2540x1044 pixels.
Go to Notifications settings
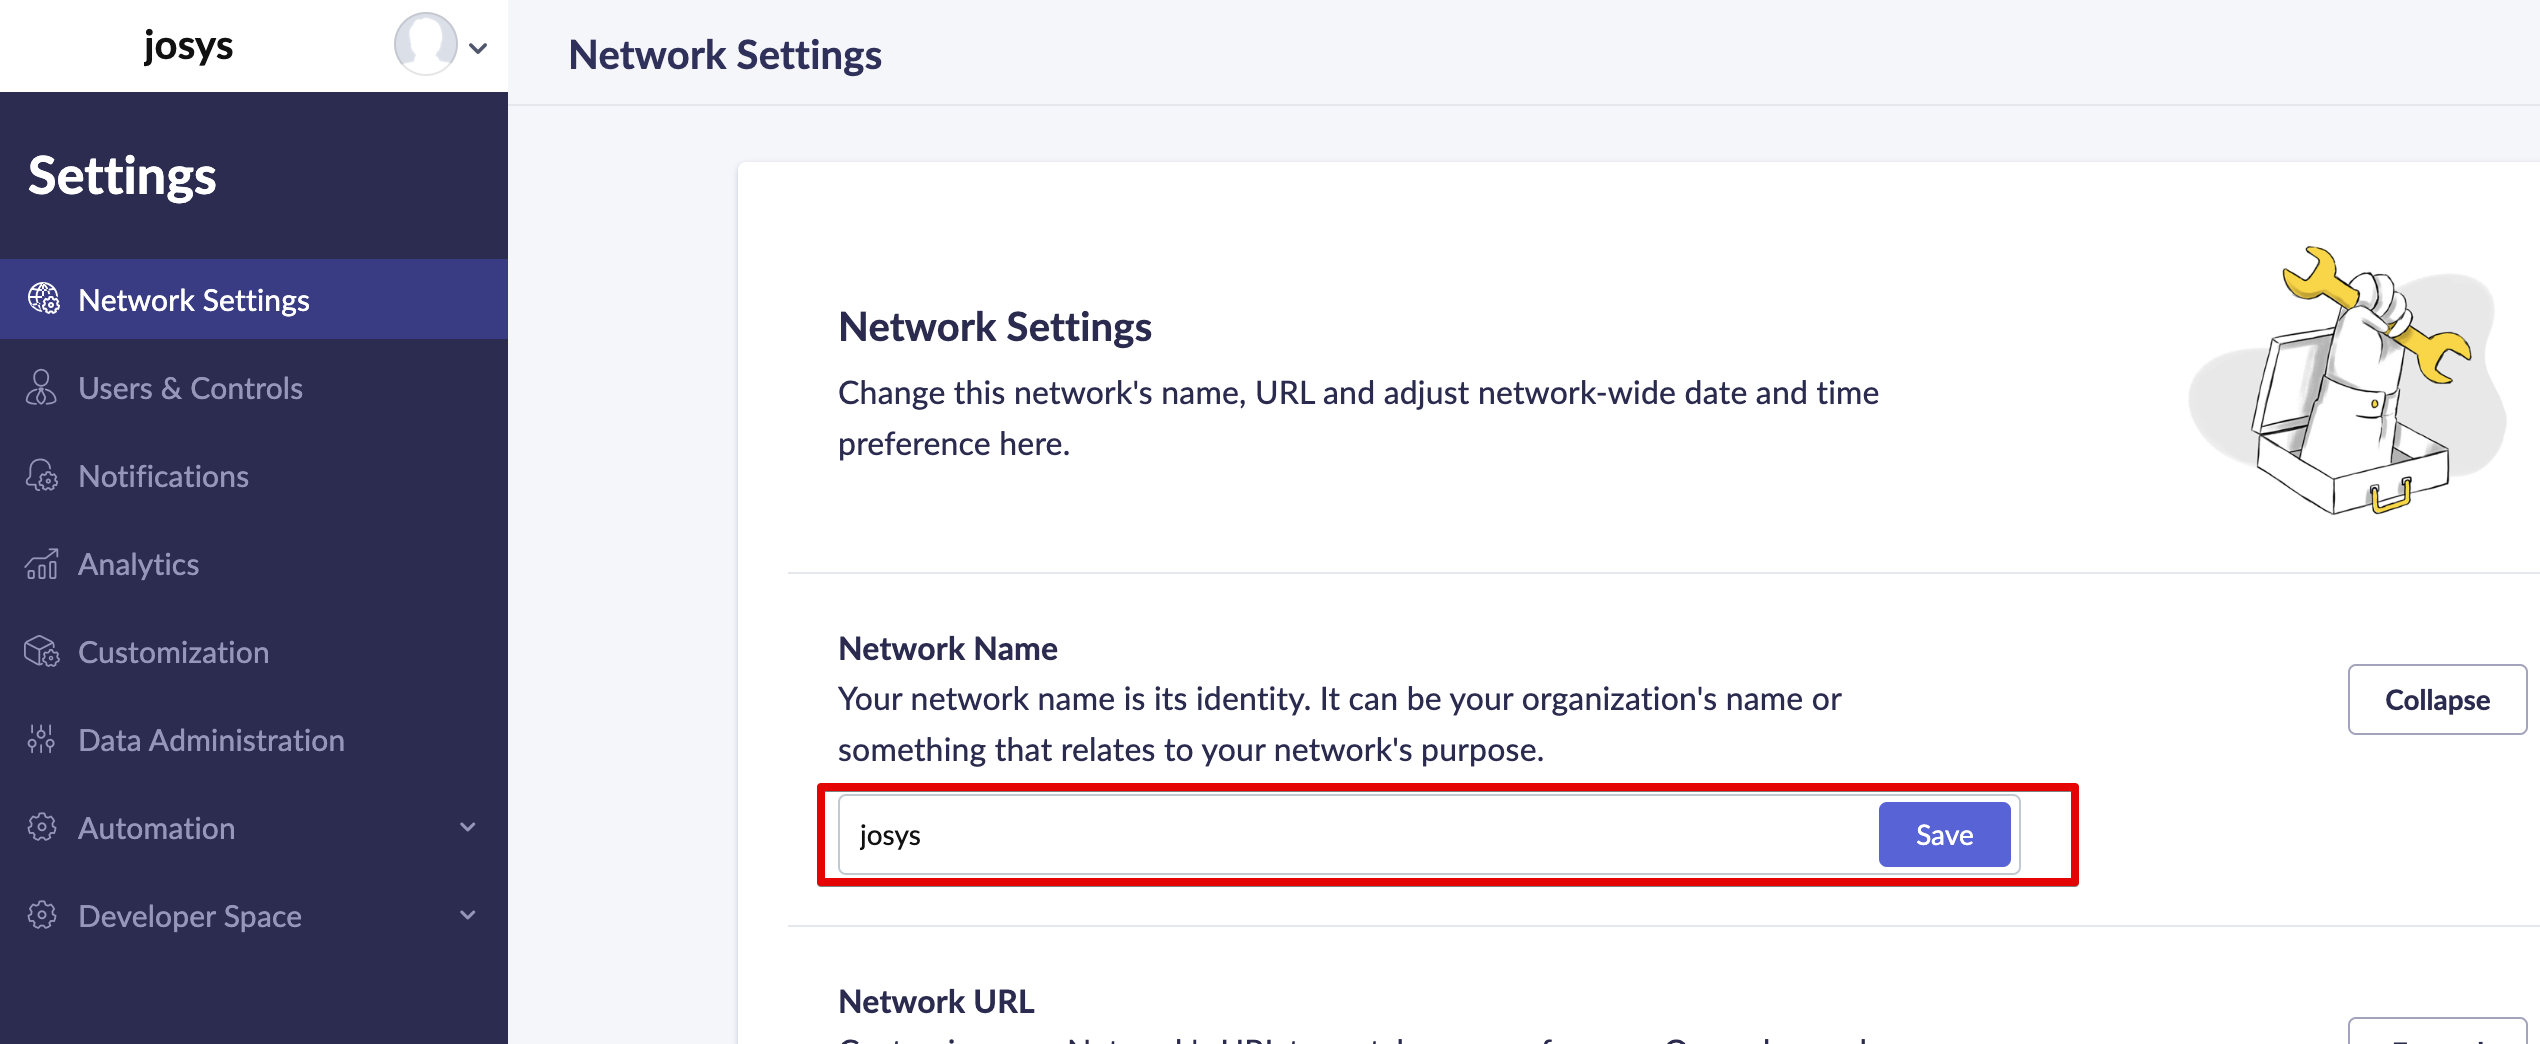[x=163, y=476]
